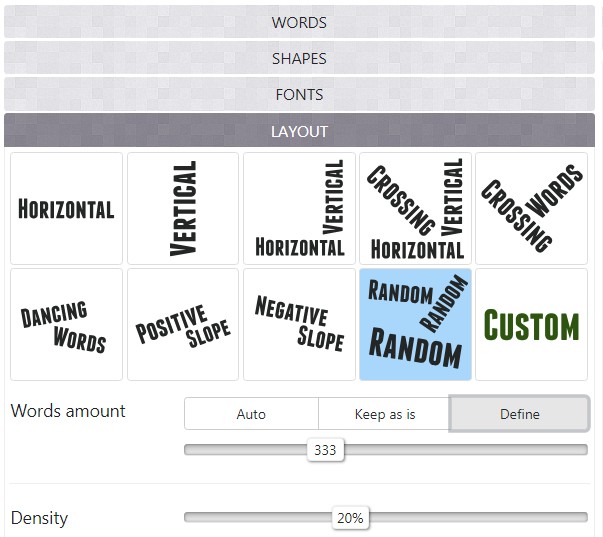The image size is (603, 537).
Task: Click the right end of Density slider track
Action: click(583, 518)
